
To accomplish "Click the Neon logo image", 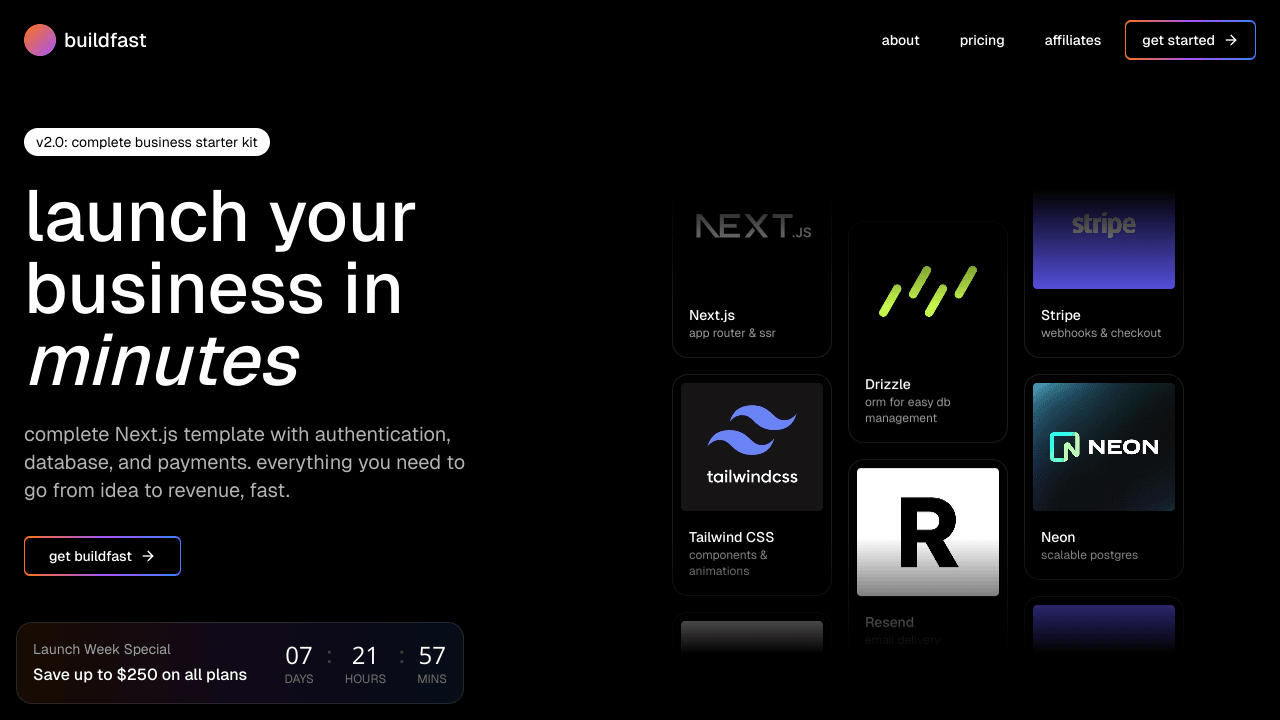I will coord(1103,446).
